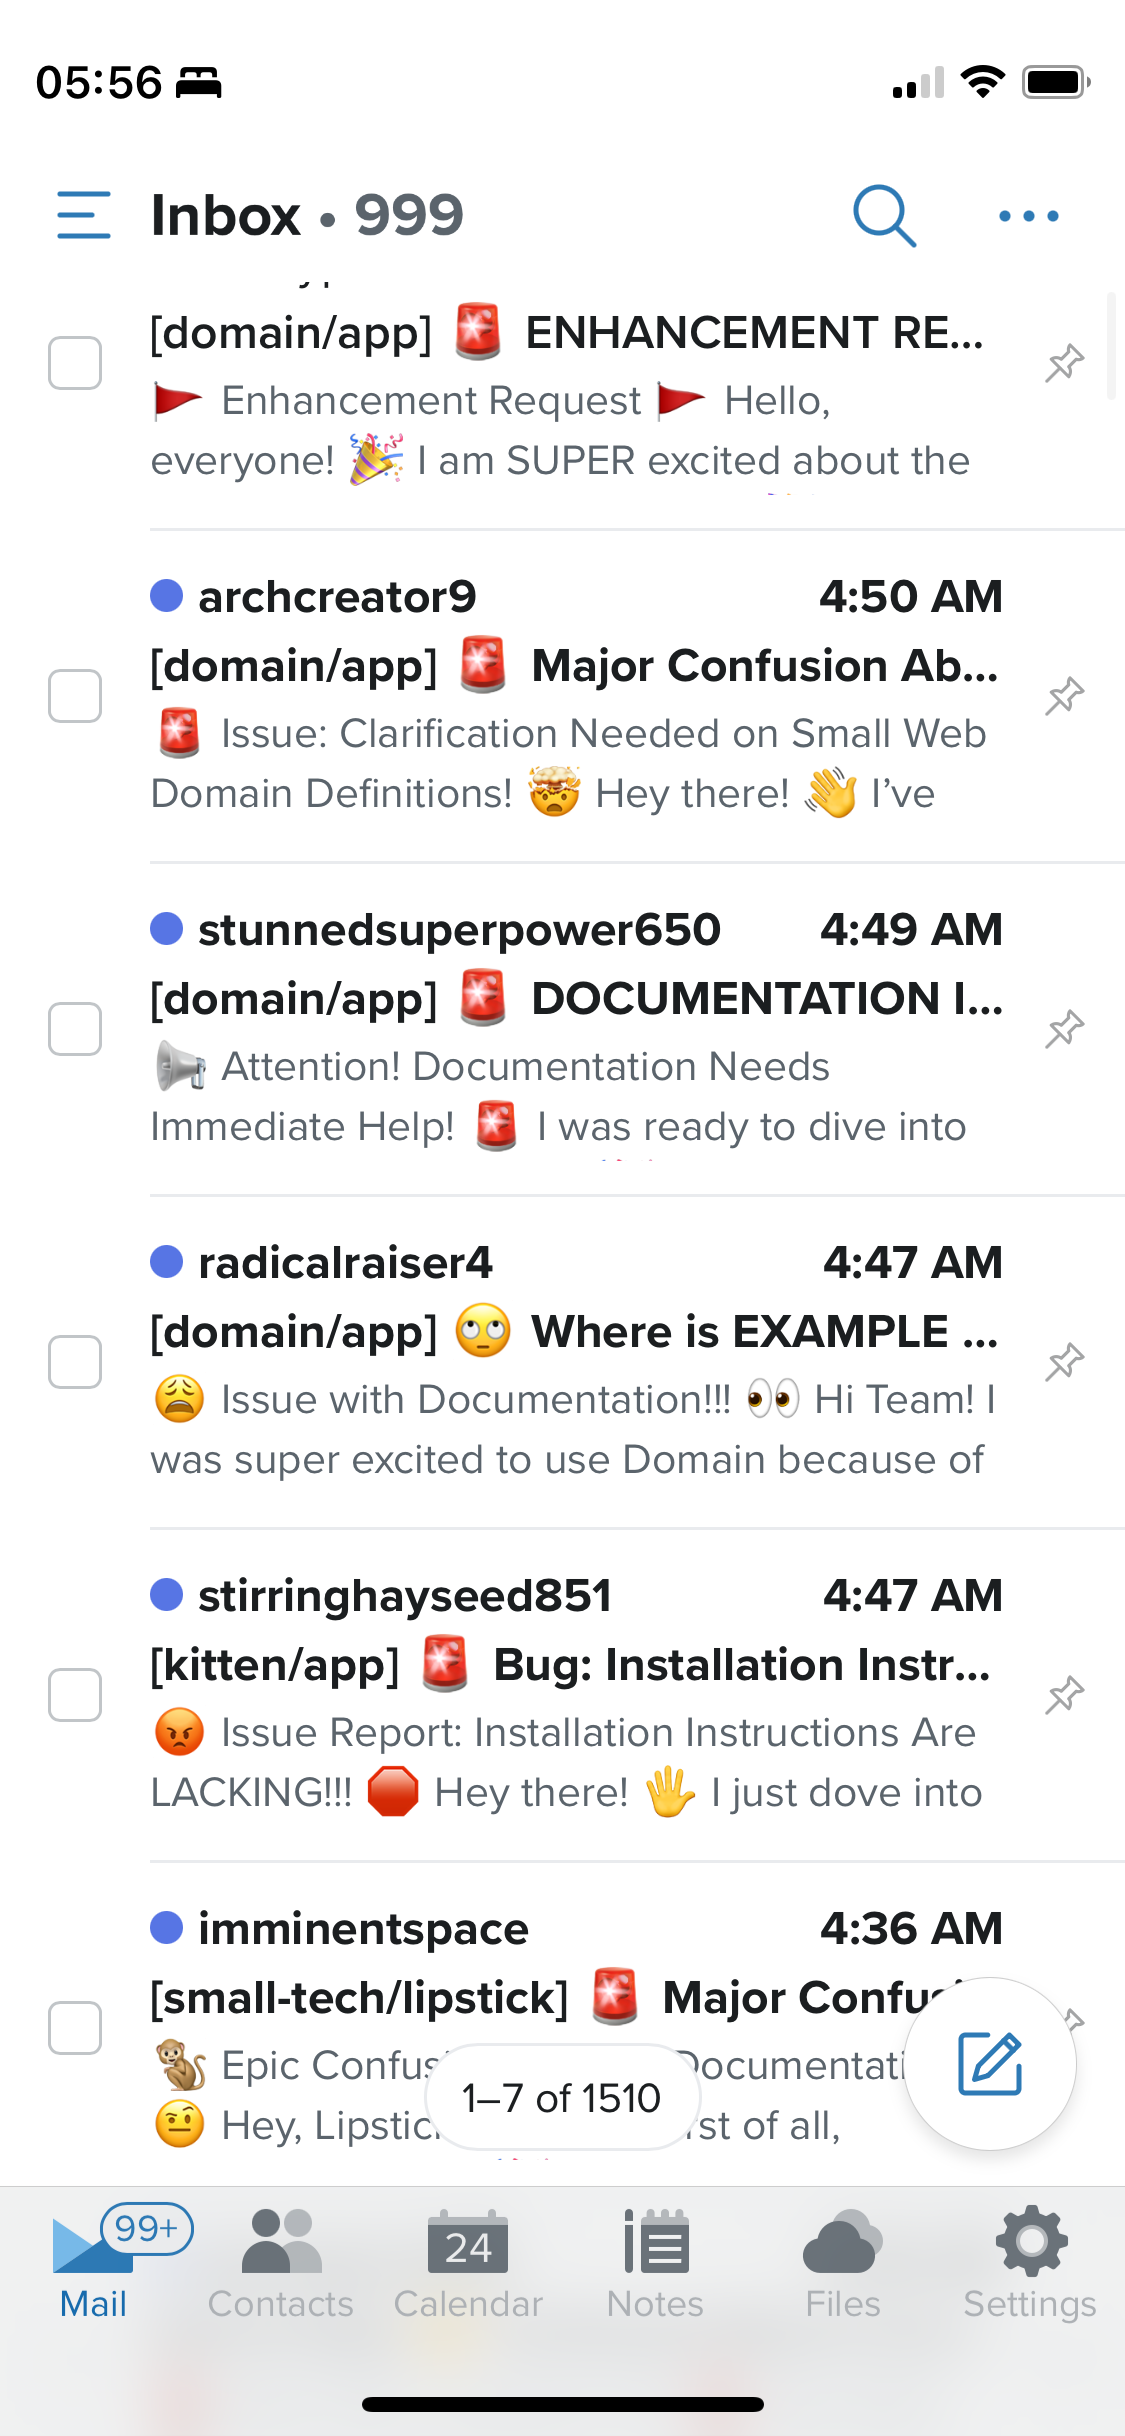Tap the 4:49 AM timestamp
Image resolution: width=1125 pixels, height=2436 pixels.
point(911,930)
